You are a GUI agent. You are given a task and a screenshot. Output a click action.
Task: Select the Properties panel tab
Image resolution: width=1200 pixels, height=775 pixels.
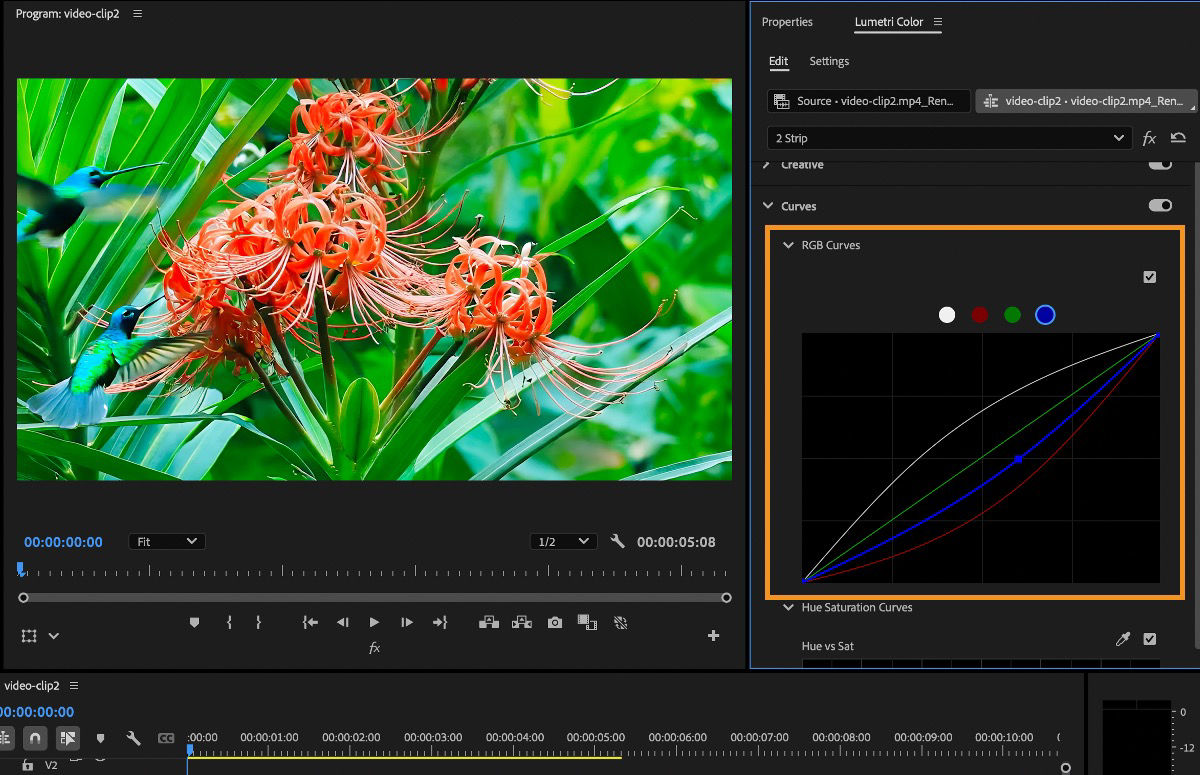click(x=787, y=22)
